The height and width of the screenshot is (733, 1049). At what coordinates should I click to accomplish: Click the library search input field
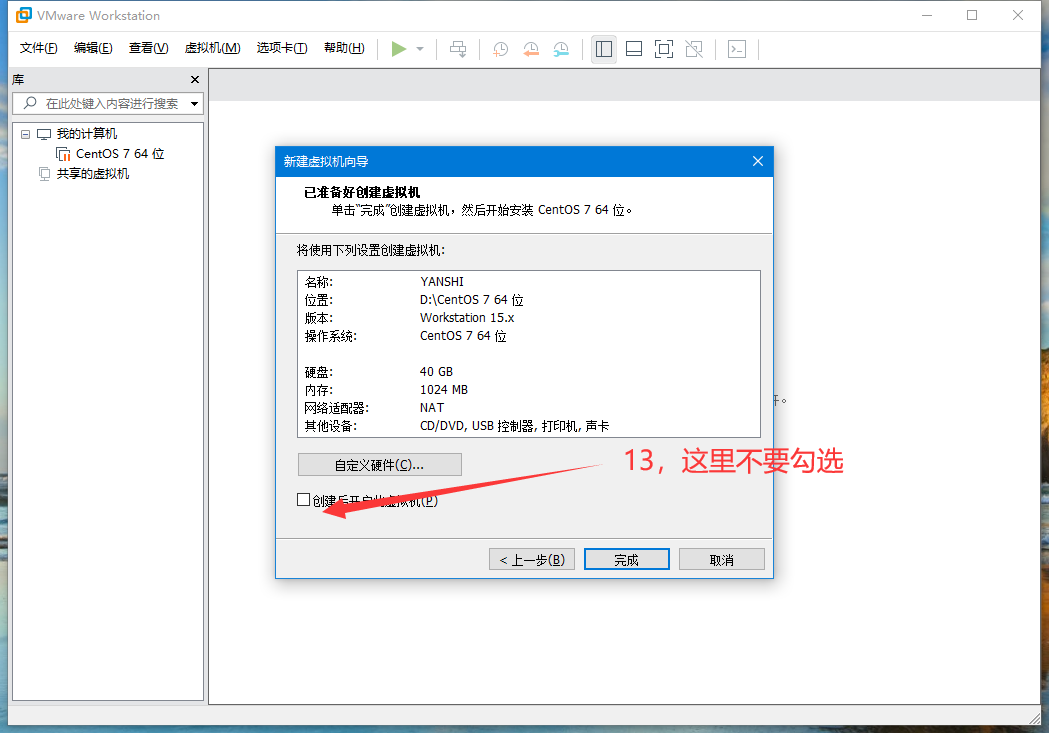click(x=110, y=103)
